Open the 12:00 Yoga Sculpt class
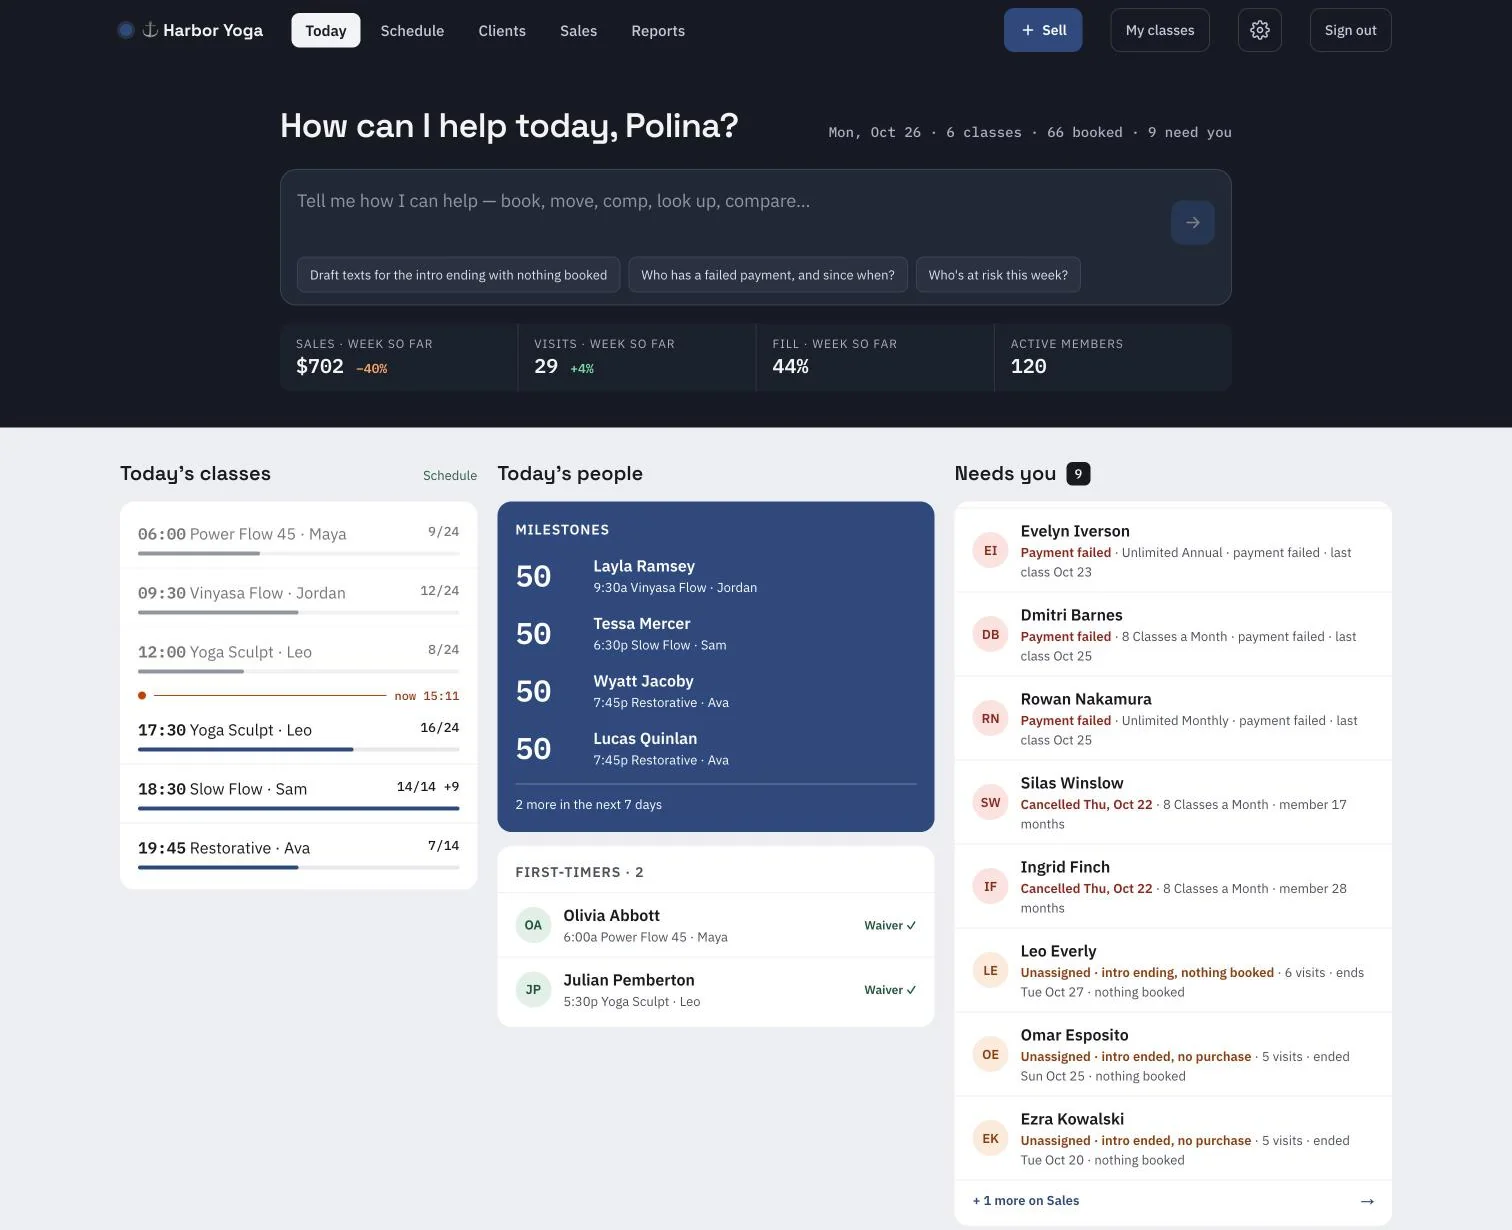 (x=299, y=656)
